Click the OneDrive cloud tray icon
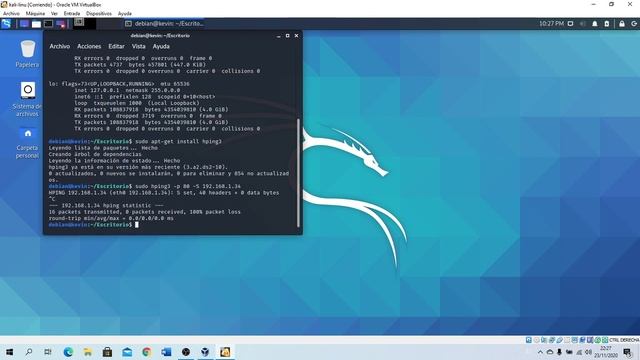 550,352
